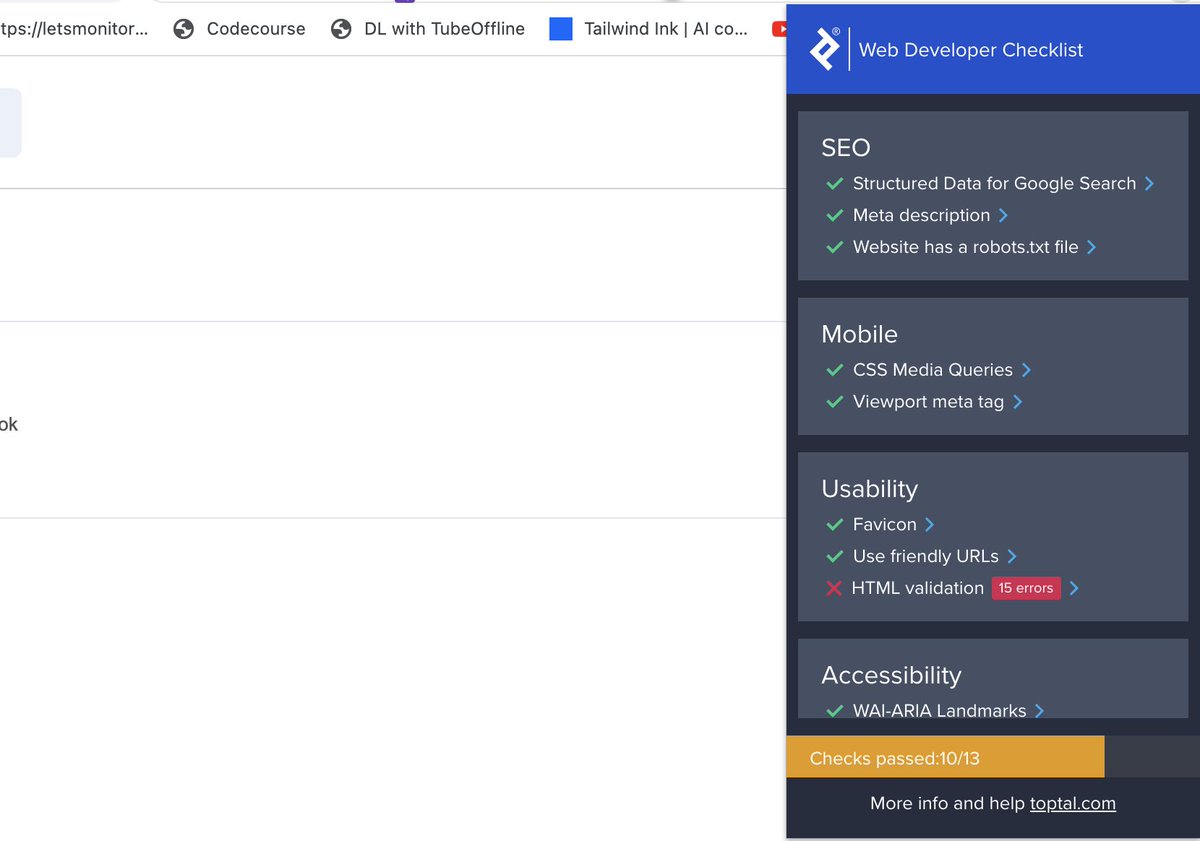
Task: Expand Use friendly URLs details
Action: (x=1014, y=556)
